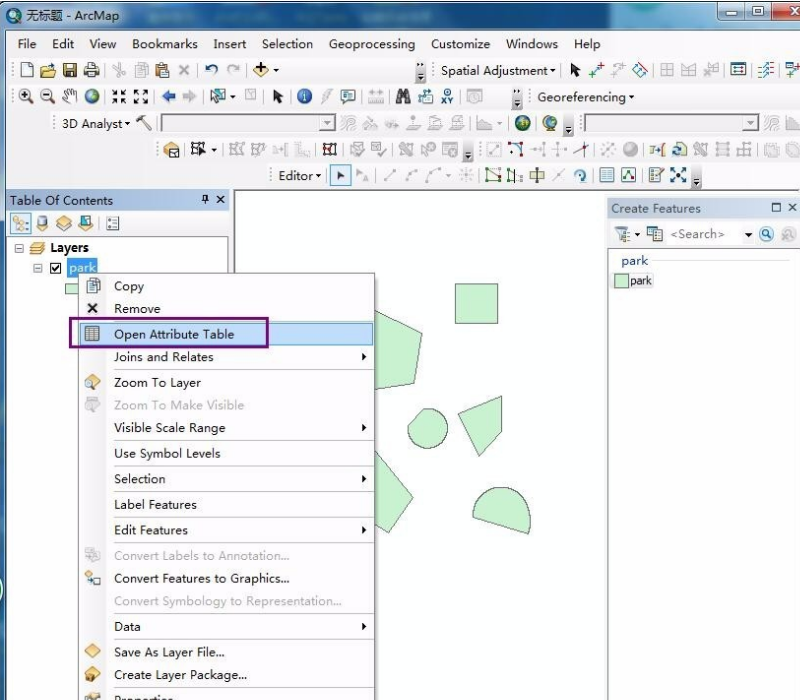Click Use Symbol Levels in context menu
The image size is (800, 700).
coord(226,453)
